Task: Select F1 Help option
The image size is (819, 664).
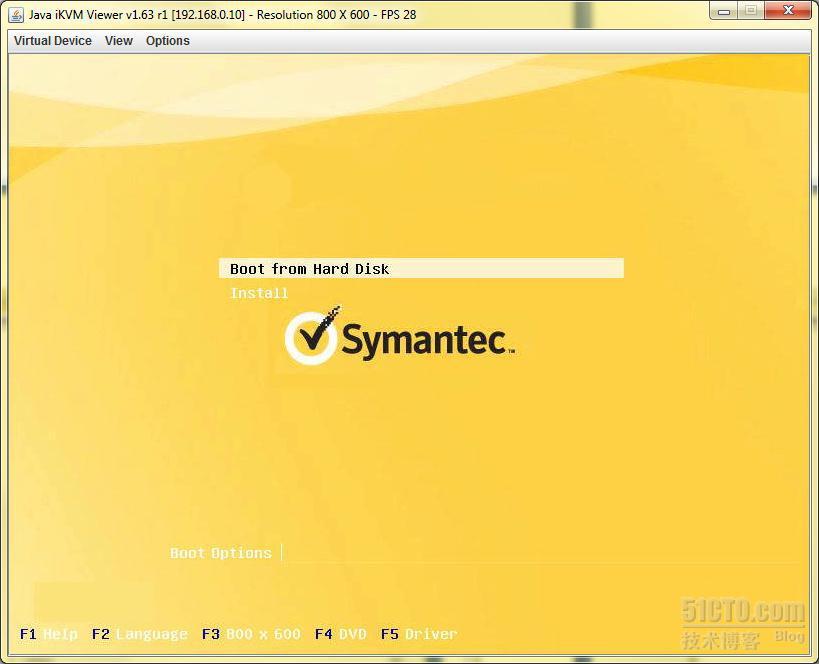Action: pyautogui.click(x=49, y=634)
